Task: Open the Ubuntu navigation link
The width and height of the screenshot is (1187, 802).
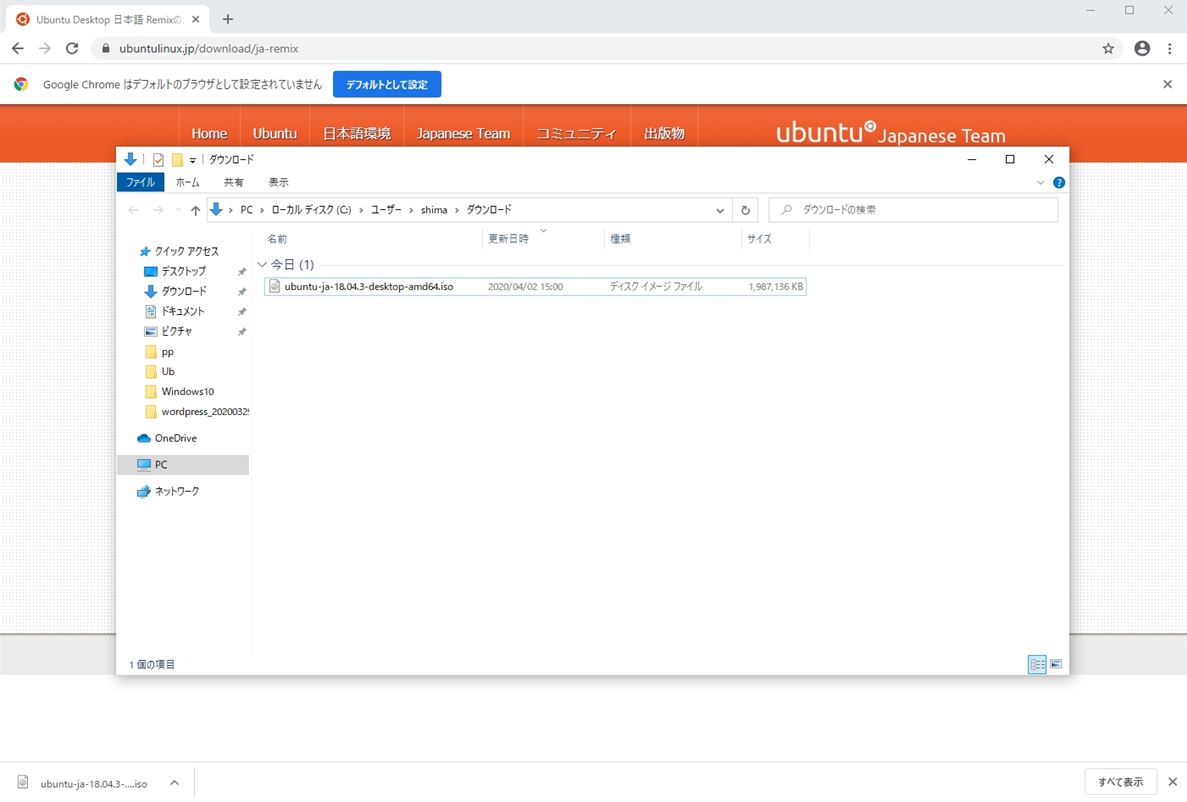Action: tap(275, 133)
